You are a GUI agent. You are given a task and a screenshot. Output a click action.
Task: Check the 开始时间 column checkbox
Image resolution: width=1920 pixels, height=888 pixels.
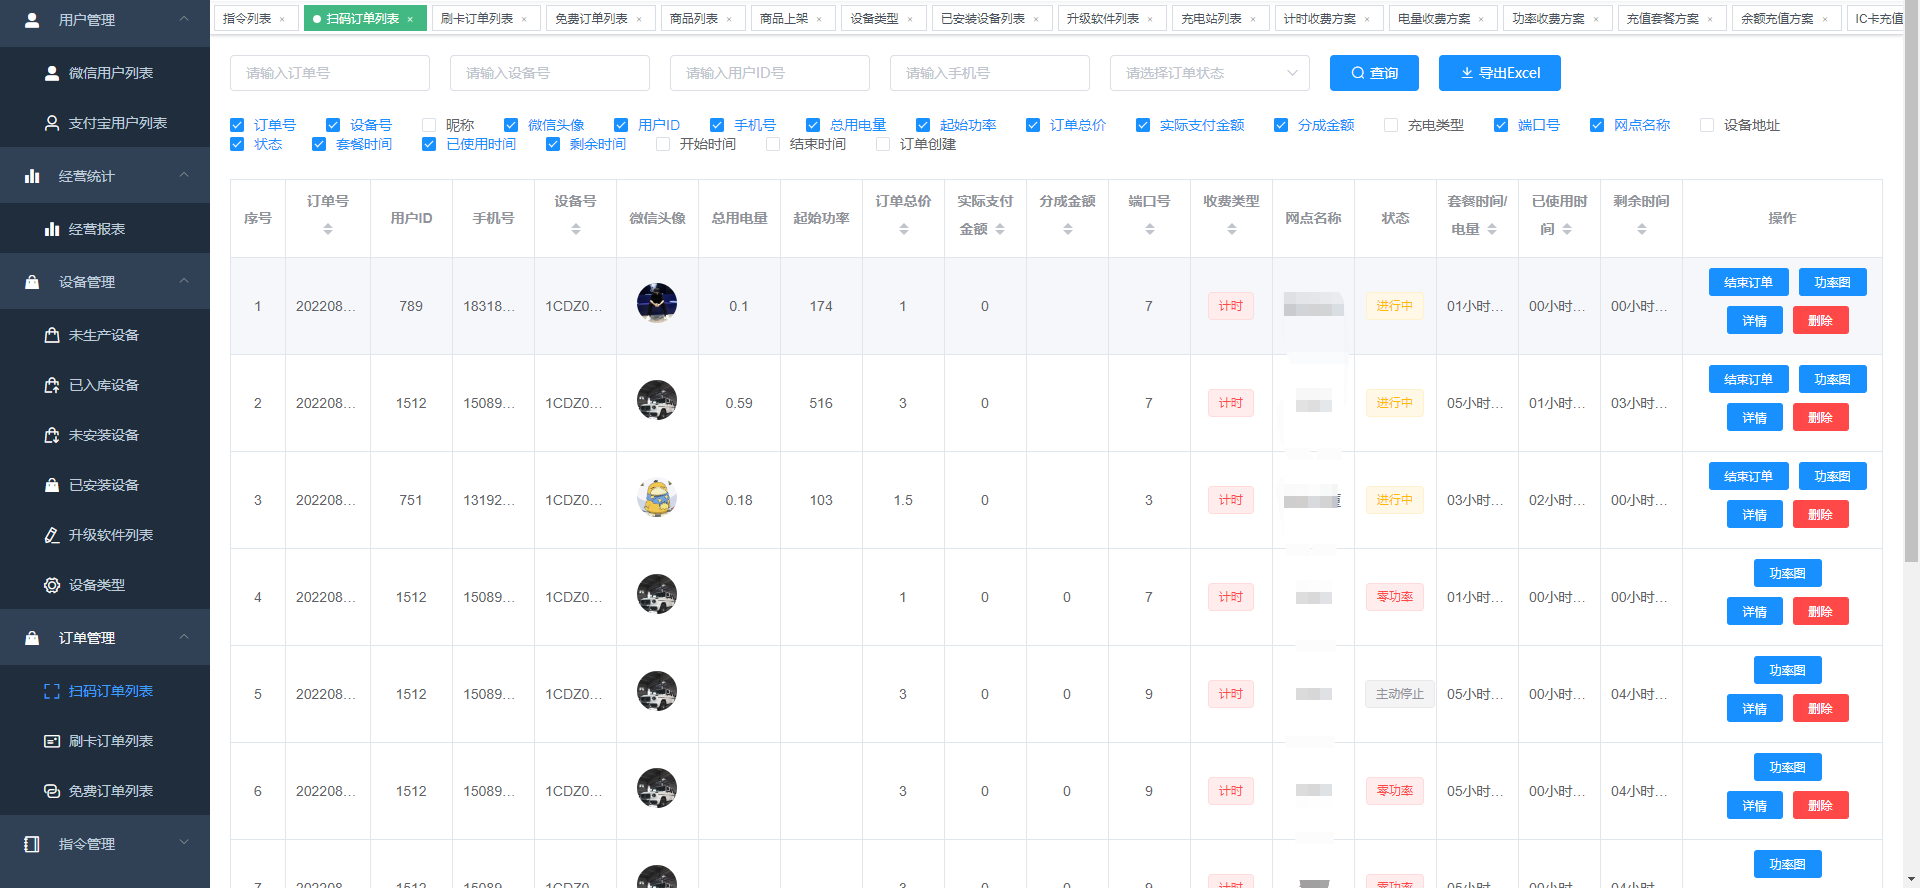pyautogui.click(x=663, y=144)
